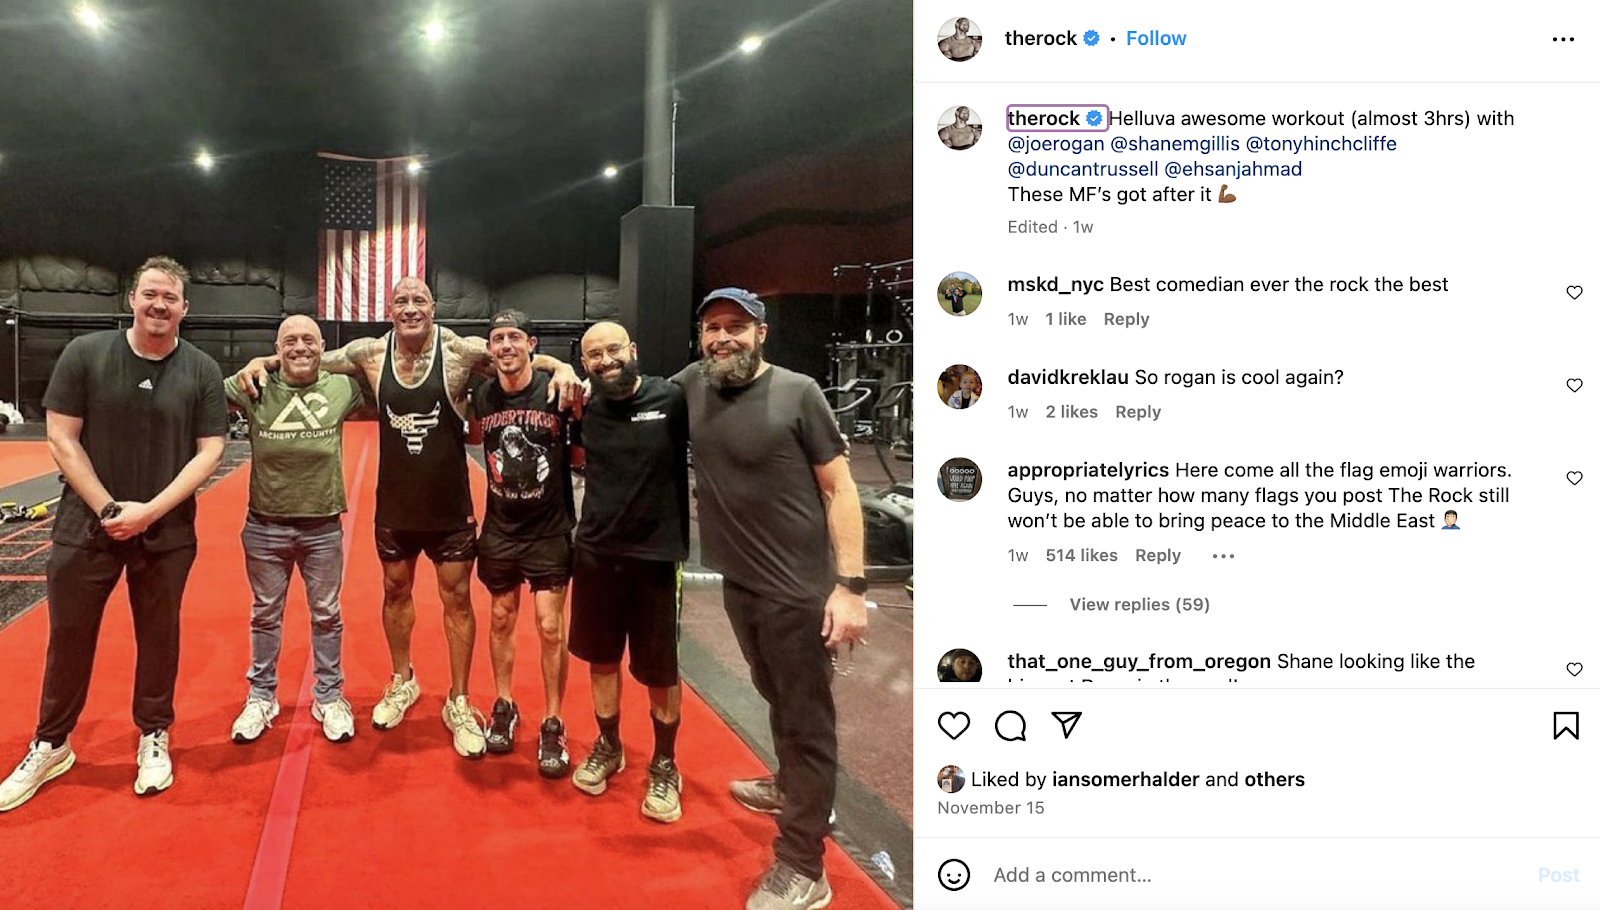The width and height of the screenshot is (1600, 910).
Task: Expand View replies (59)
Action: [x=1139, y=604]
